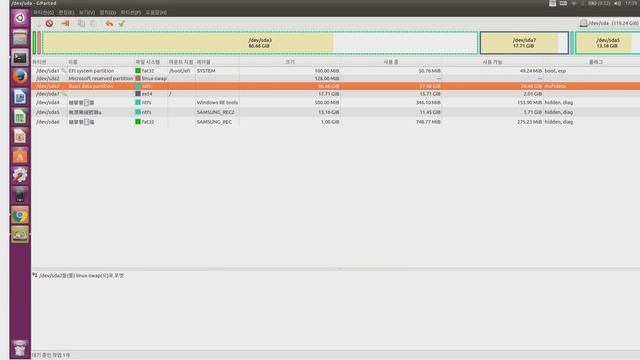Click the Windows RE tools label
640x360 pixels.
pyautogui.click(x=217, y=102)
